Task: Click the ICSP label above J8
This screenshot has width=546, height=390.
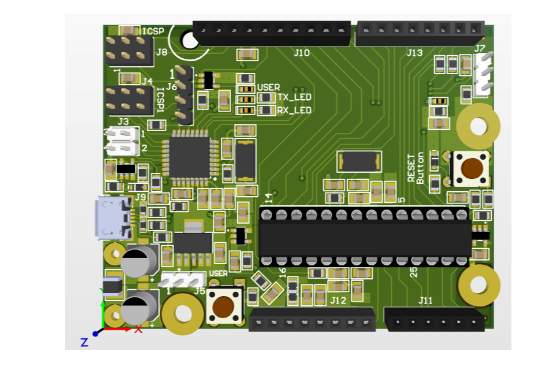Action: pos(153,31)
